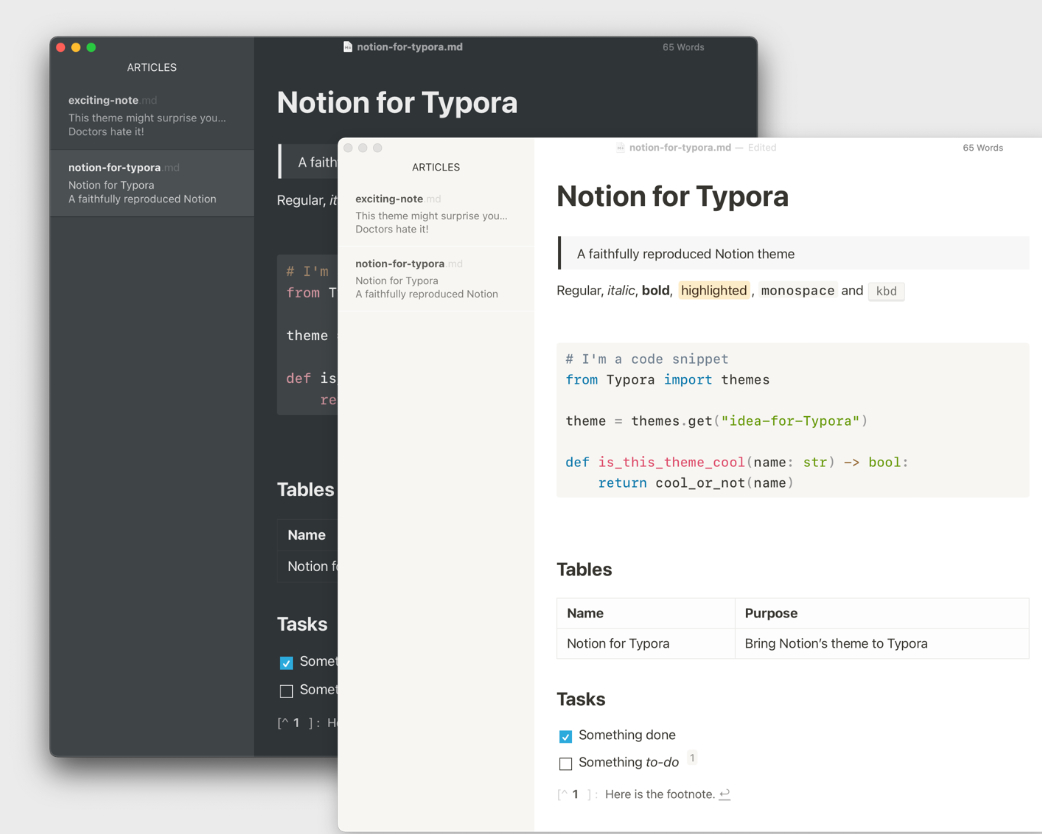
Task: Click the '65 Words' counter in the dark window
Action: (x=683, y=47)
